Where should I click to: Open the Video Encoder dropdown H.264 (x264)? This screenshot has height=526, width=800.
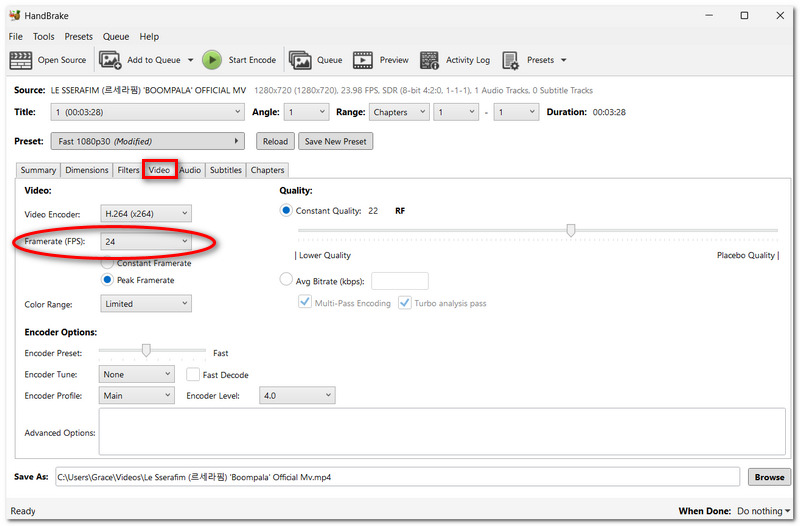[x=146, y=214]
